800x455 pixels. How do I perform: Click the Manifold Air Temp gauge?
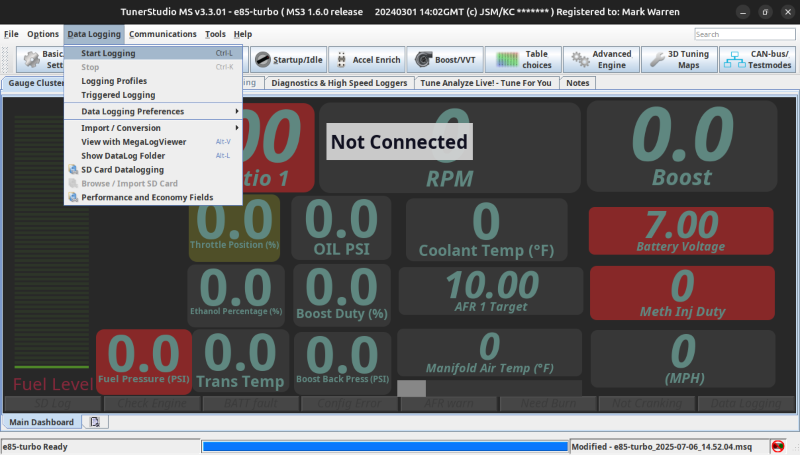(x=489, y=353)
